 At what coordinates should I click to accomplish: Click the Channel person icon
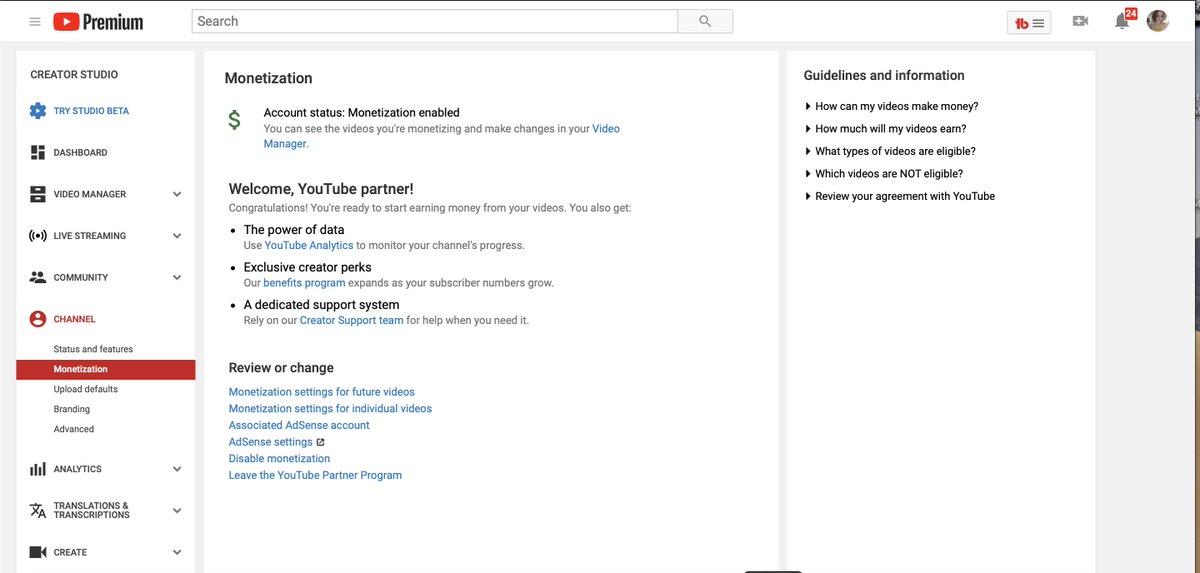pyautogui.click(x=38, y=319)
